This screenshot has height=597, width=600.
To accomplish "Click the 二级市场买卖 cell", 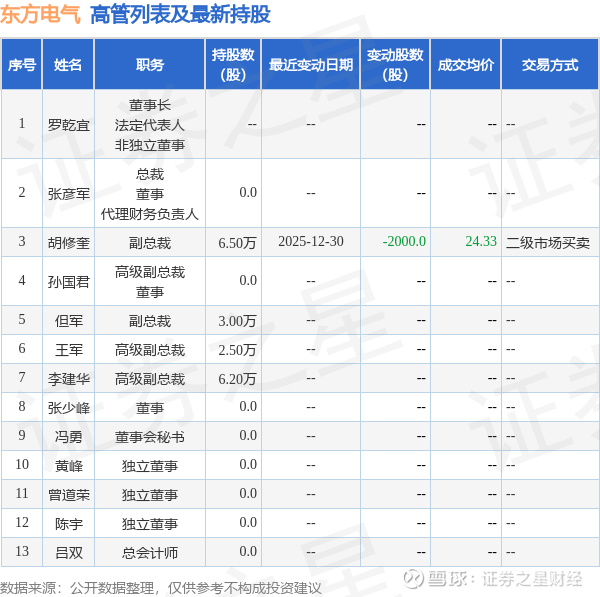I will (x=548, y=243).
